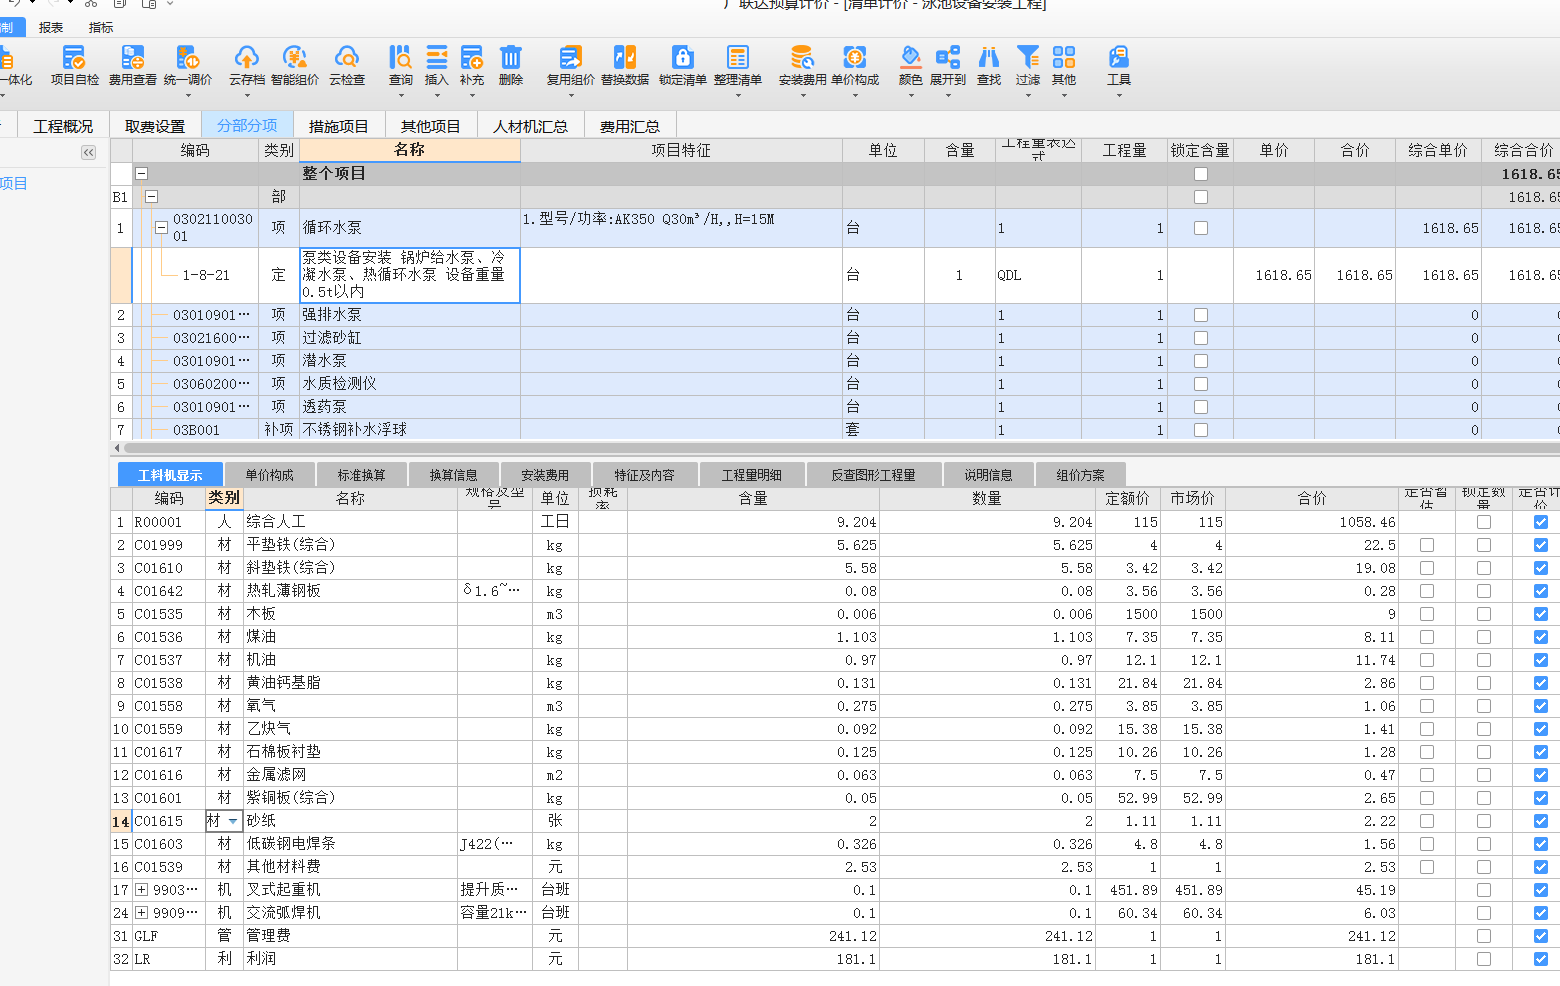Image resolution: width=1560 pixels, height=986 pixels.
Task: Click the 查询 toolbar icon
Action: [x=401, y=65]
